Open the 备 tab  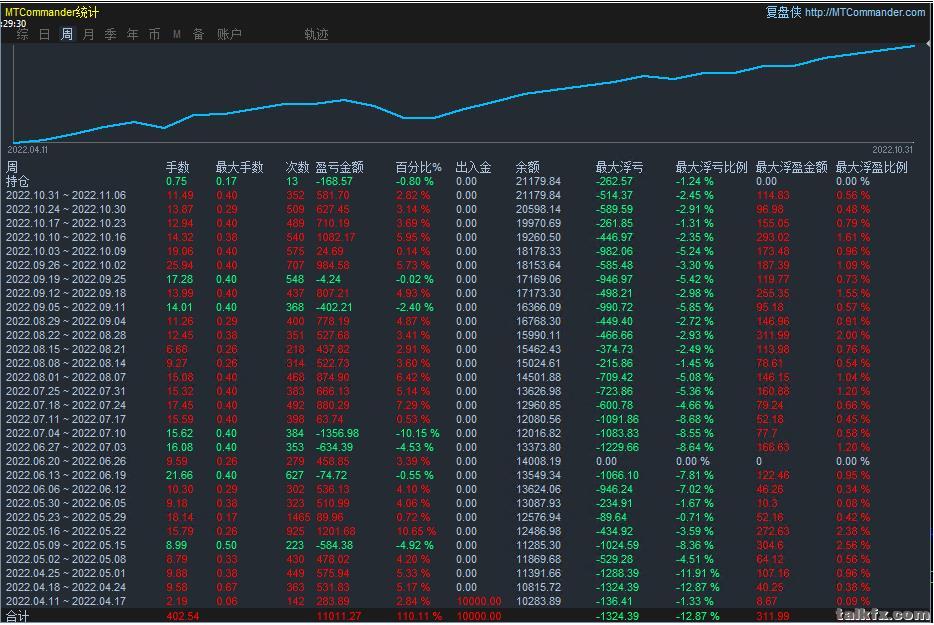point(199,35)
